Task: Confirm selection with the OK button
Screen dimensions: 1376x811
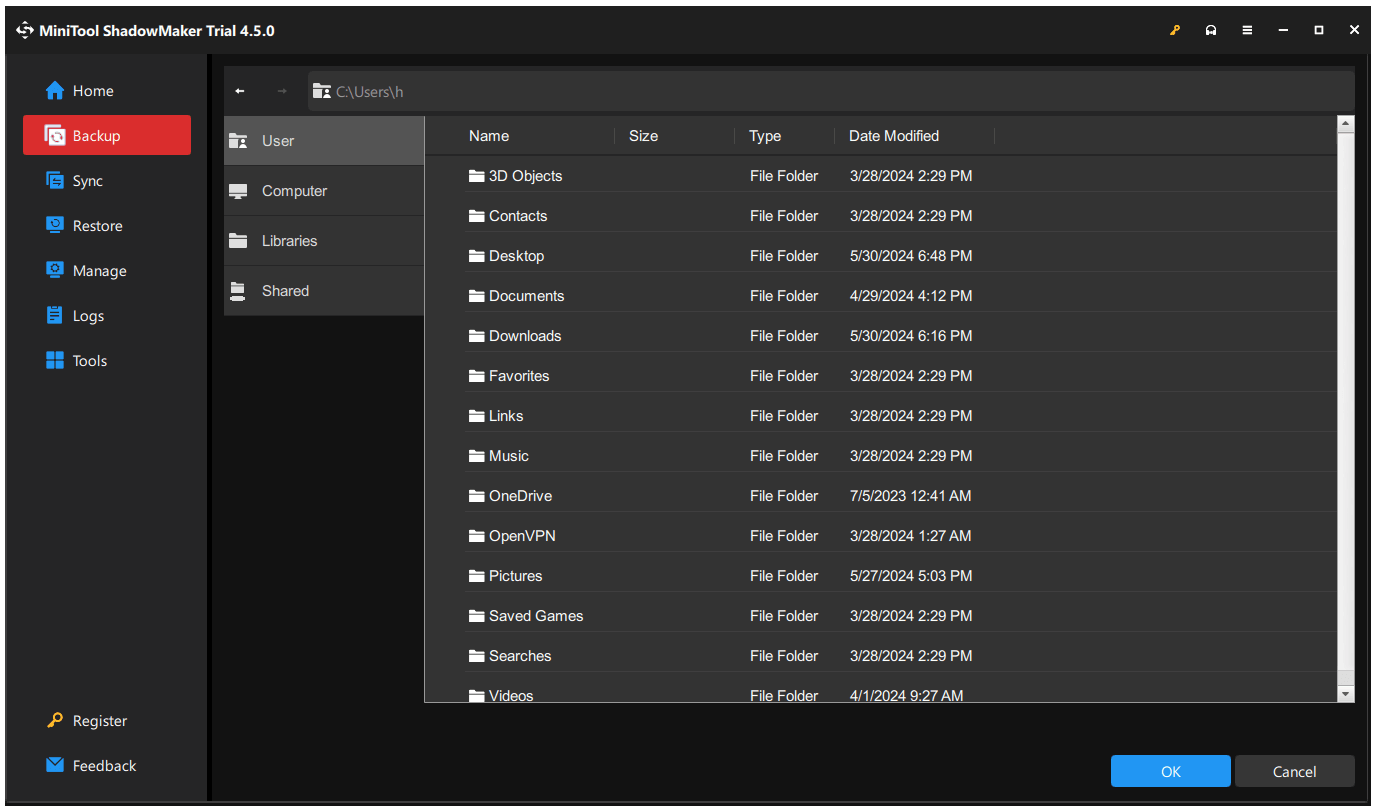Action: pos(1171,771)
